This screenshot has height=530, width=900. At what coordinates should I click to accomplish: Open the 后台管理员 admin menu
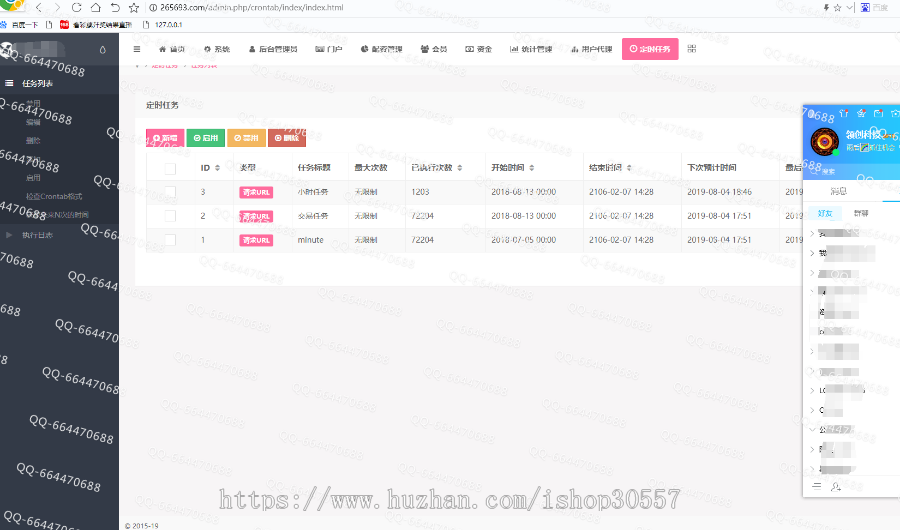pos(273,49)
